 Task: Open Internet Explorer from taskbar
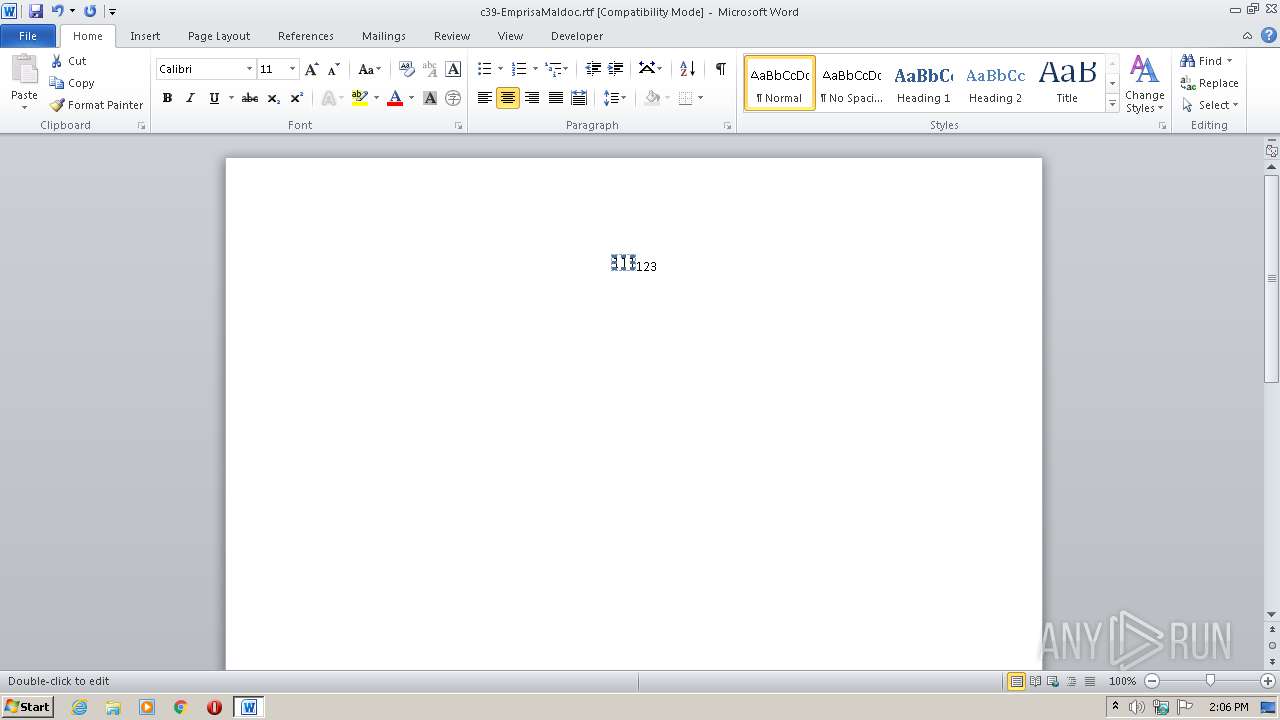point(79,707)
